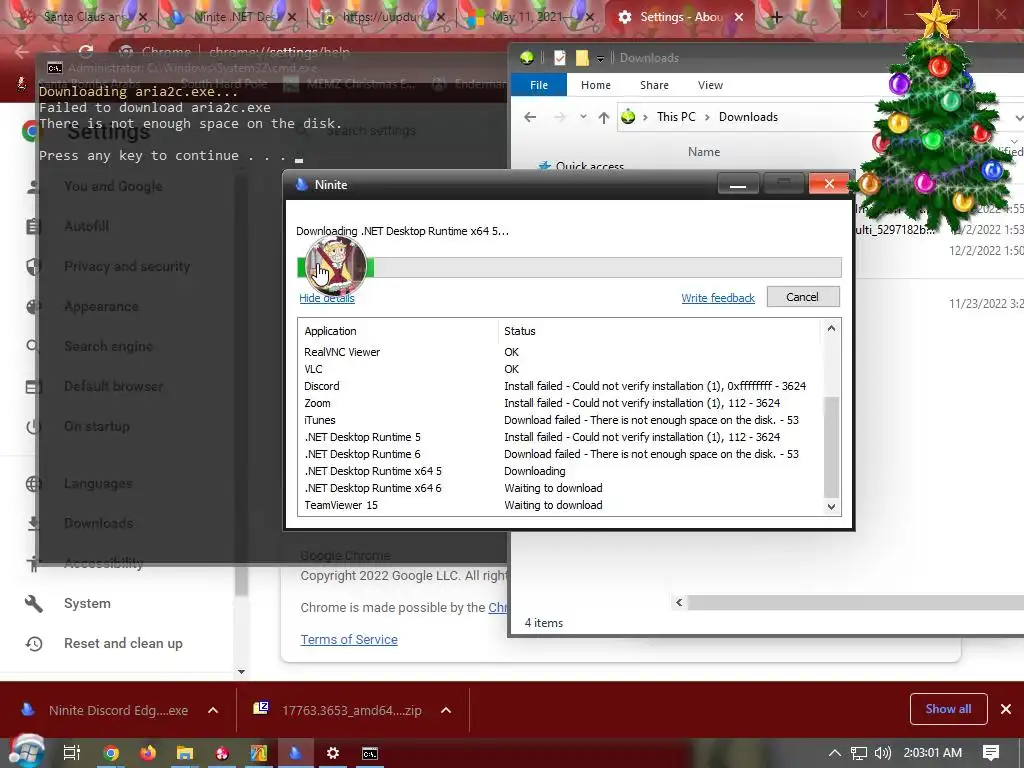The image size is (1024, 768).
Task: Open the Start menu
Action: (x=27, y=752)
